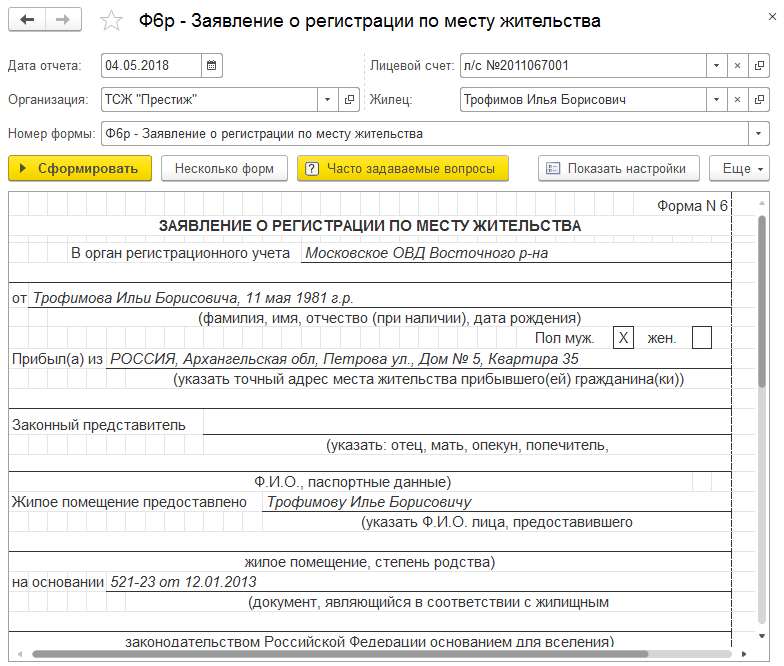Go forward with the right arrow button
The image size is (784, 666).
(64, 20)
